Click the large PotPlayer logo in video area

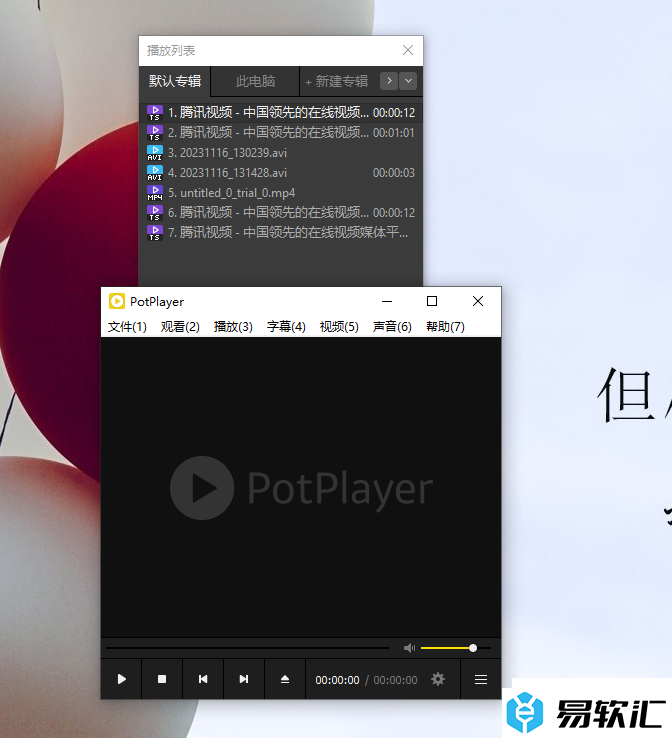(x=301, y=488)
